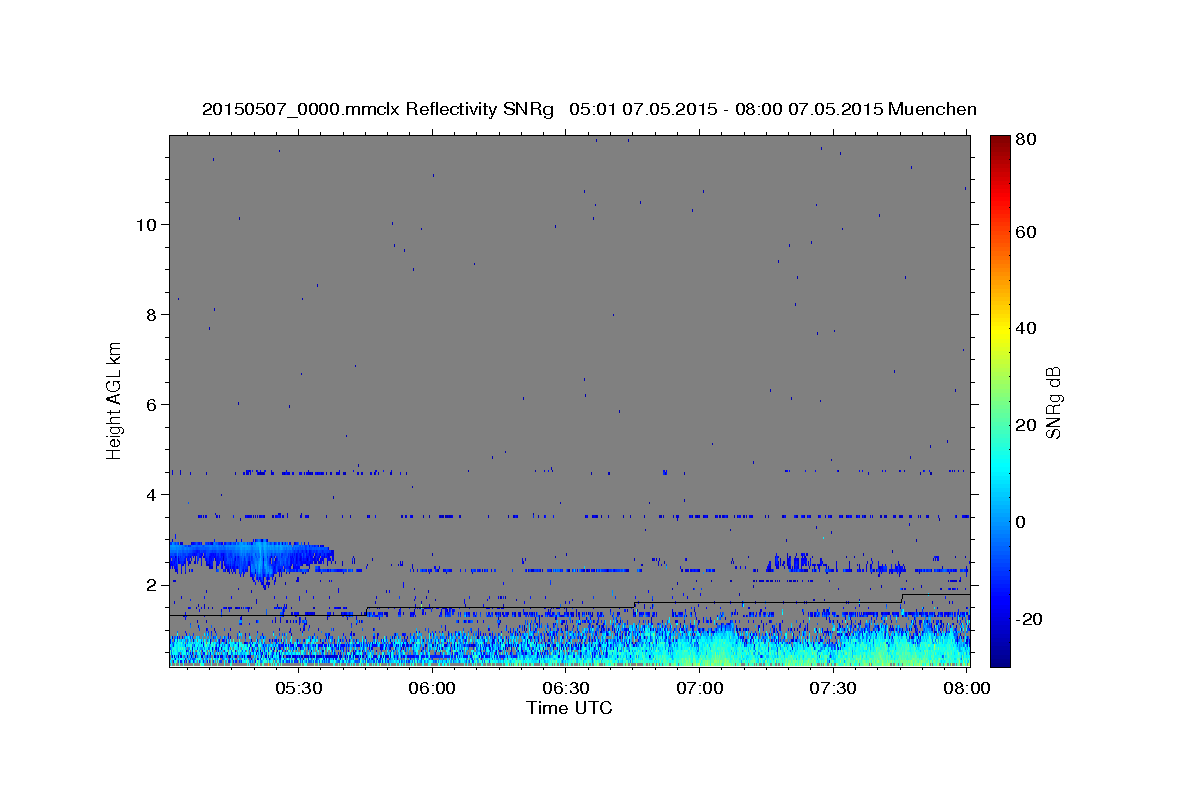Click the 07:00 time tick label
The height and width of the screenshot is (800, 1200).
[x=700, y=688]
